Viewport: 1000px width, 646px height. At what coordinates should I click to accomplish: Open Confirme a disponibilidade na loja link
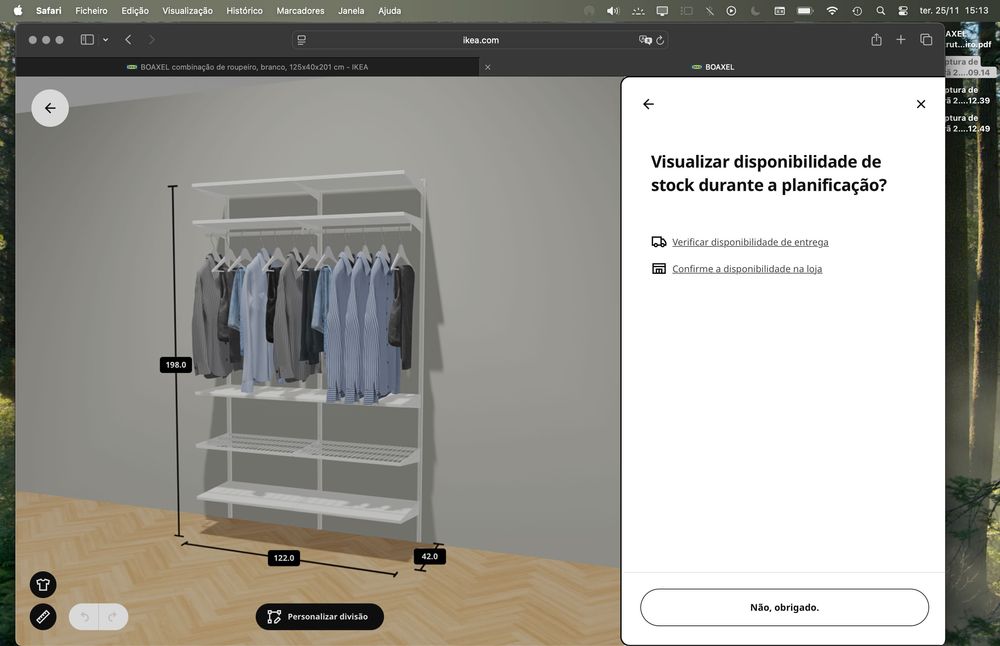coord(747,268)
